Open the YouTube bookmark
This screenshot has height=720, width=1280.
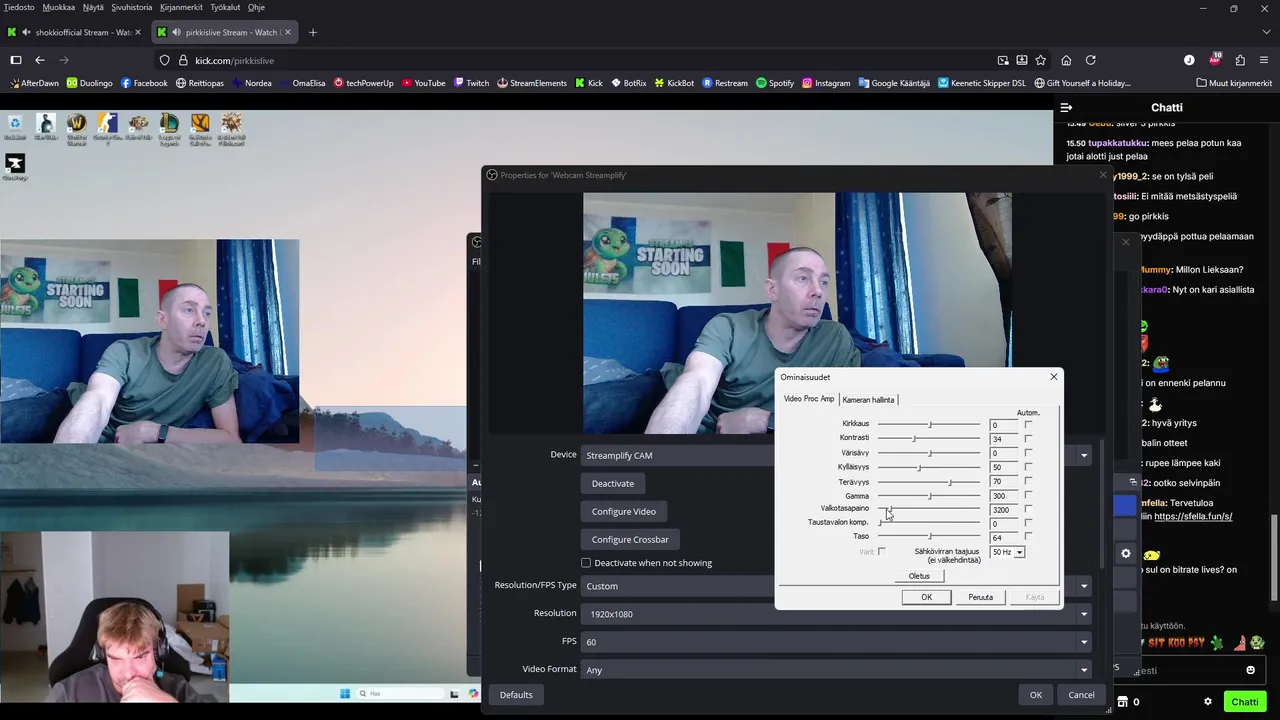(x=423, y=83)
